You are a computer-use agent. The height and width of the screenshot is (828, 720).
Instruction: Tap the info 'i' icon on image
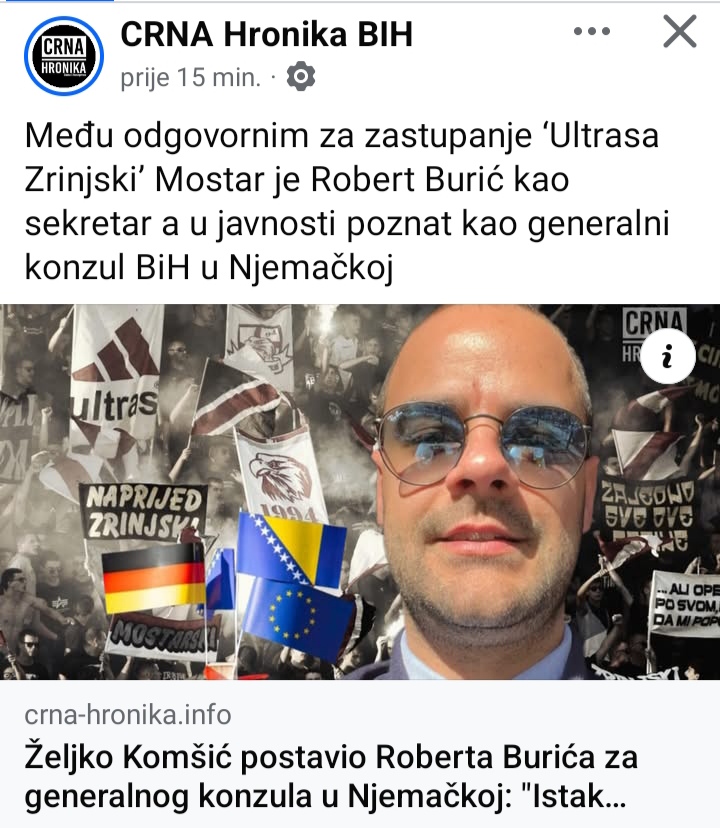point(668,356)
